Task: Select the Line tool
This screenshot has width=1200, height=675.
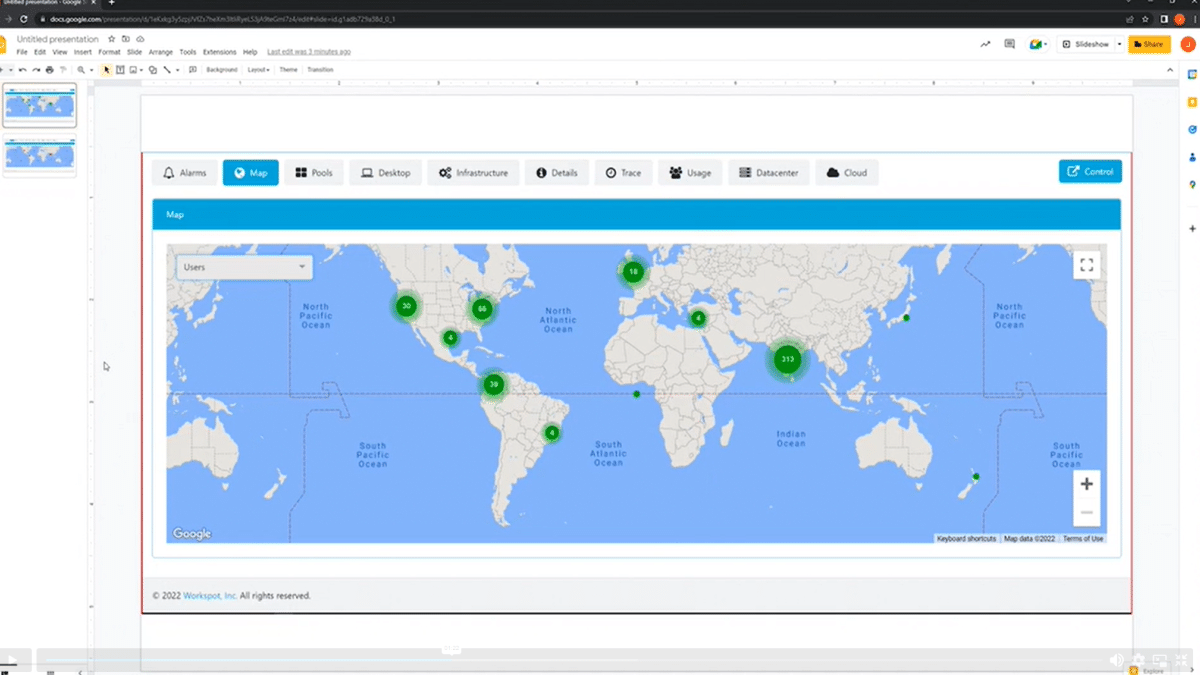Action: [x=168, y=69]
